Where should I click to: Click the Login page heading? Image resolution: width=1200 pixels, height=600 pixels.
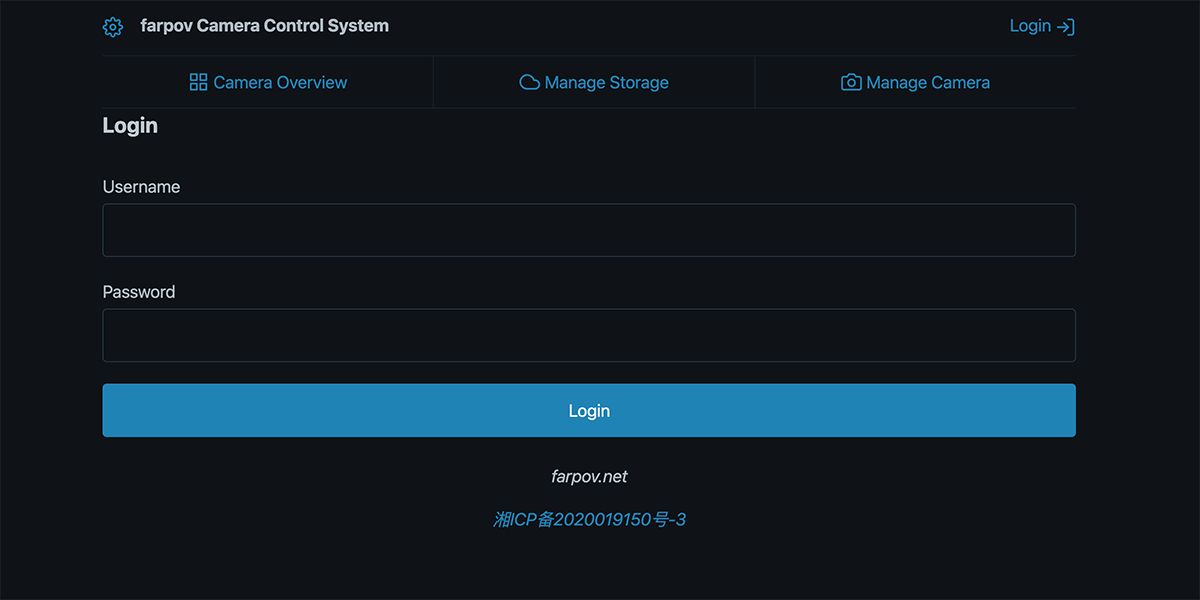pos(130,126)
